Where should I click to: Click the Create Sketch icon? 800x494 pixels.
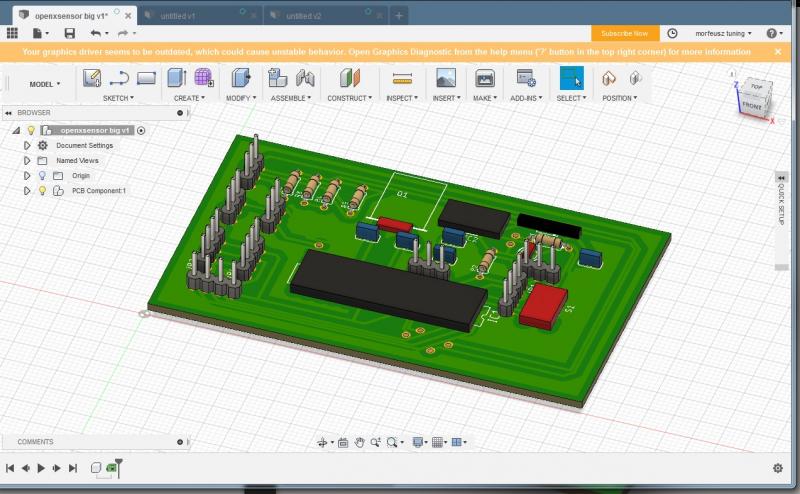pyautogui.click(x=92, y=78)
